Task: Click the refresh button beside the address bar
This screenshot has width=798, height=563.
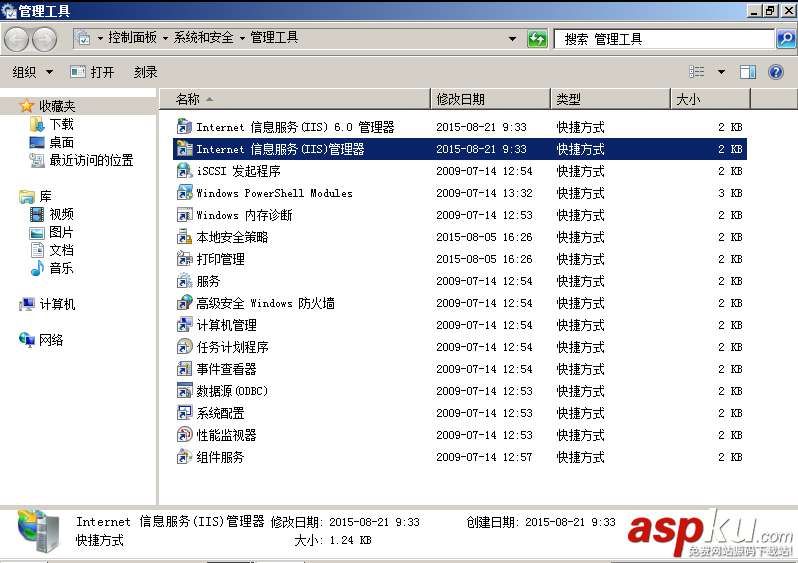Action: (537, 39)
